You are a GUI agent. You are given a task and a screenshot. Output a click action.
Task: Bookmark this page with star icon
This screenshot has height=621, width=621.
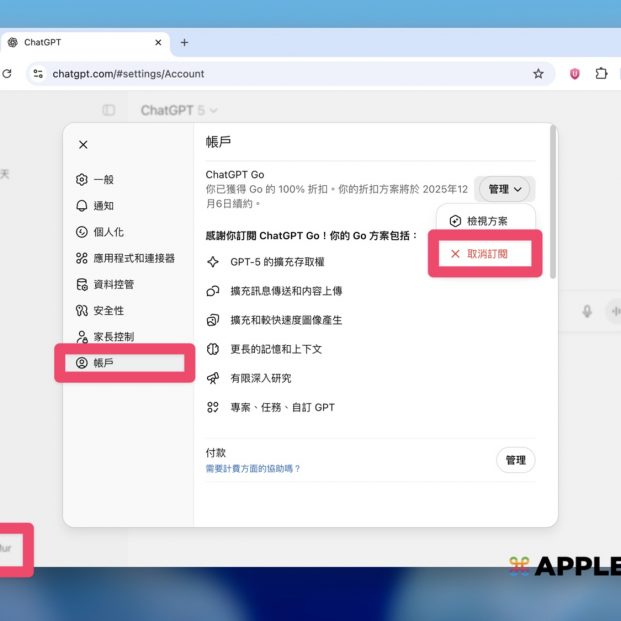coord(538,73)
